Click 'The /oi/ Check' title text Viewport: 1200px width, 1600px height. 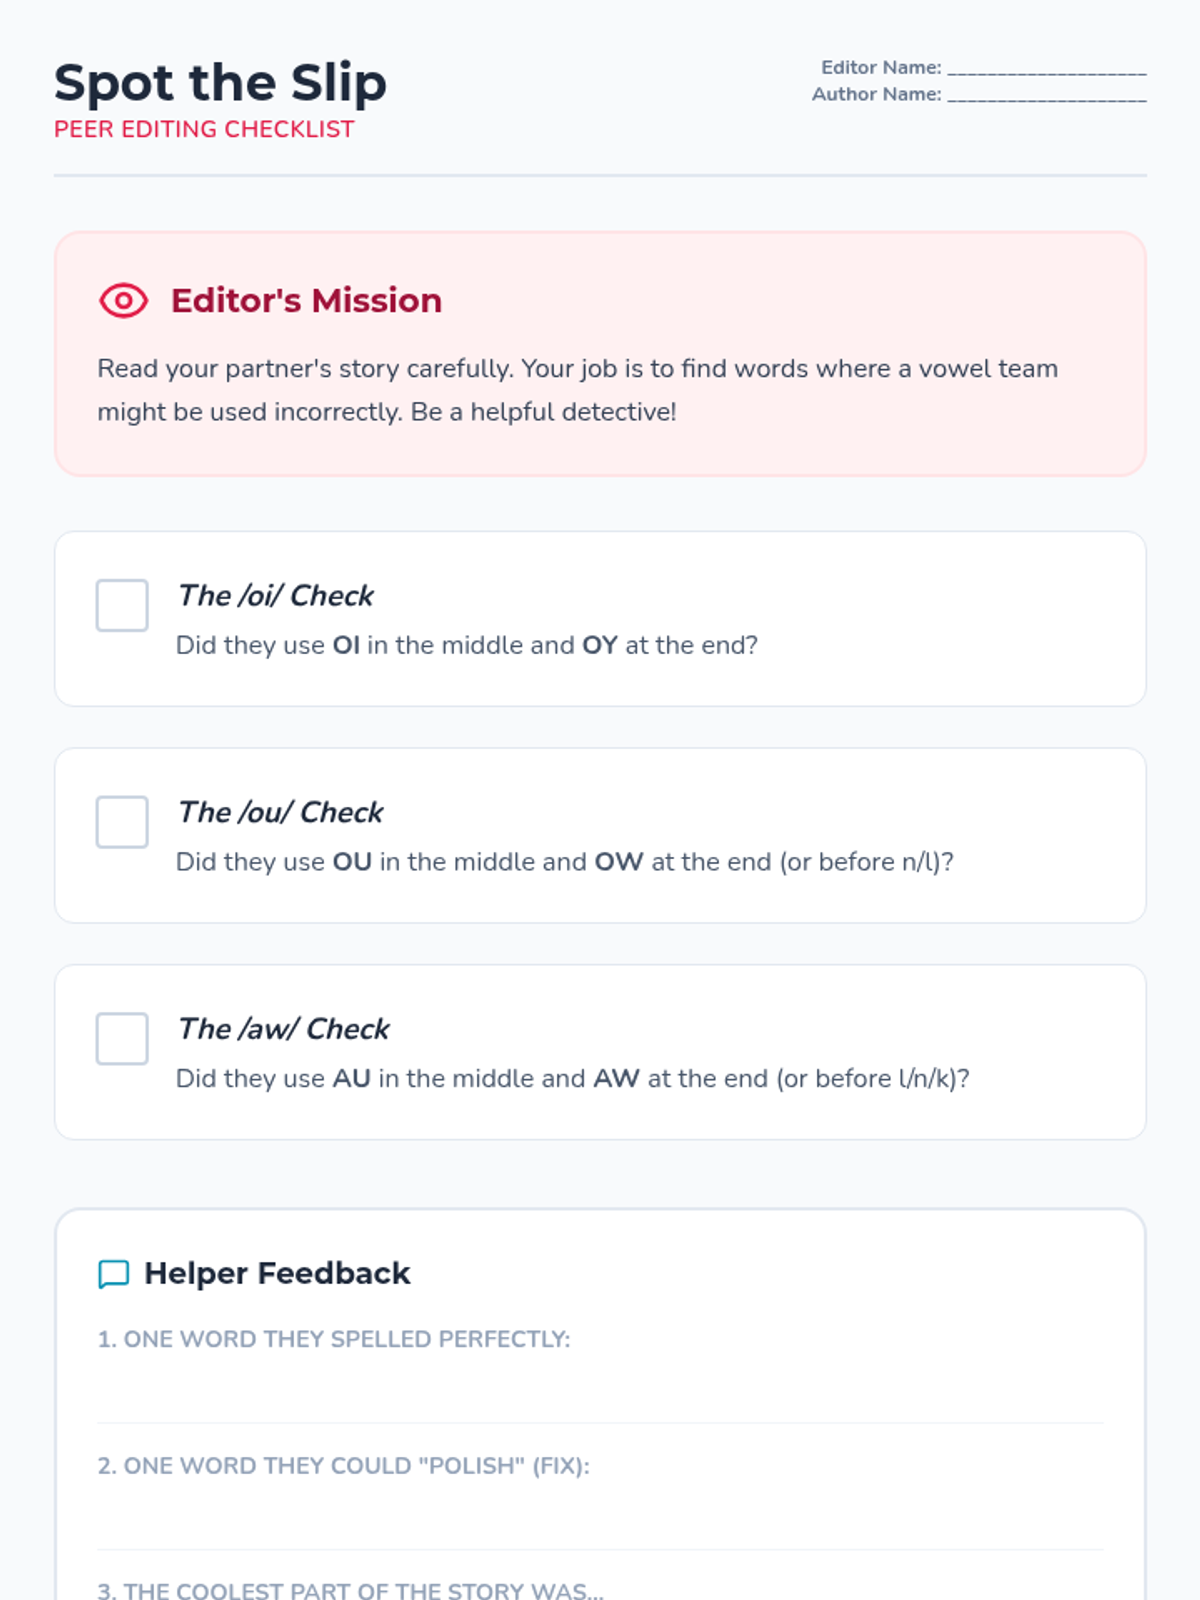(275, 596)
